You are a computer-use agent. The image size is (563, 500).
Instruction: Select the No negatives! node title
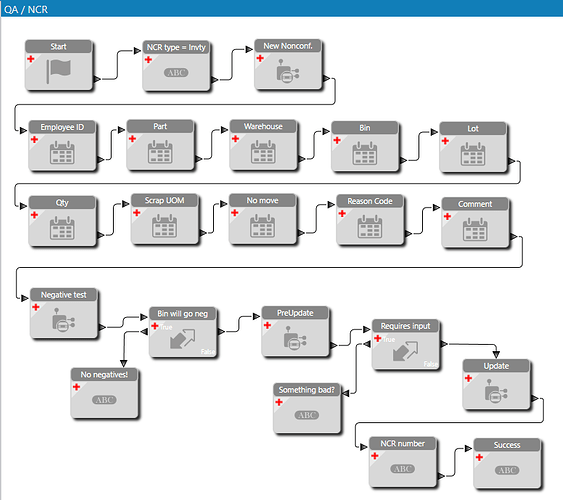coord(104,375)
